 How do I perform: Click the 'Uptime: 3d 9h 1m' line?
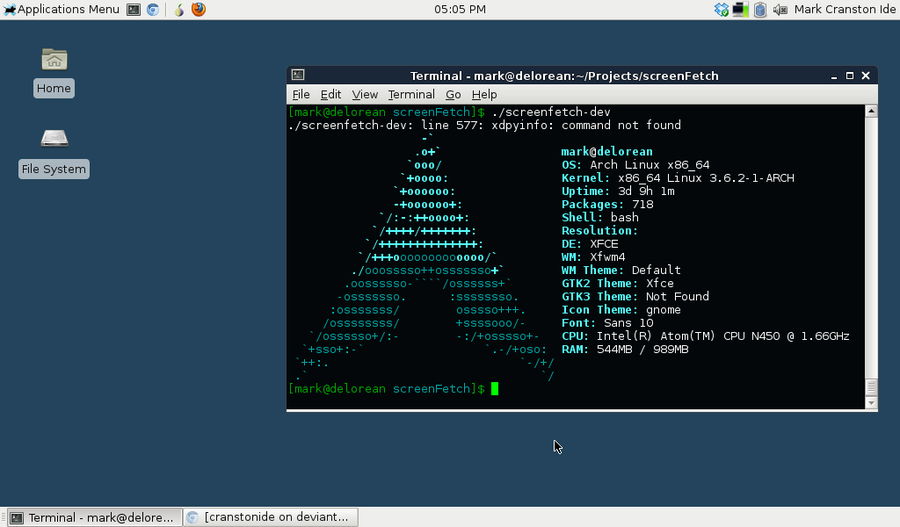tap(618, 191)
